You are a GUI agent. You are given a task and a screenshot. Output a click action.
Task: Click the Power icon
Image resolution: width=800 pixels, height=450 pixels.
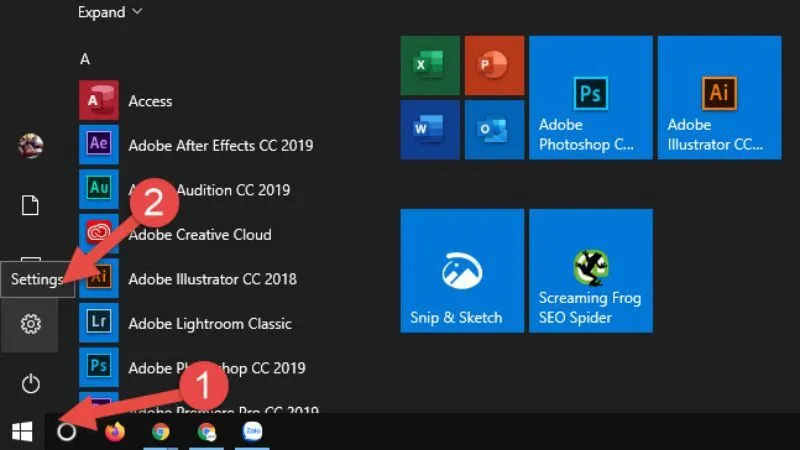tap(31, 384)
